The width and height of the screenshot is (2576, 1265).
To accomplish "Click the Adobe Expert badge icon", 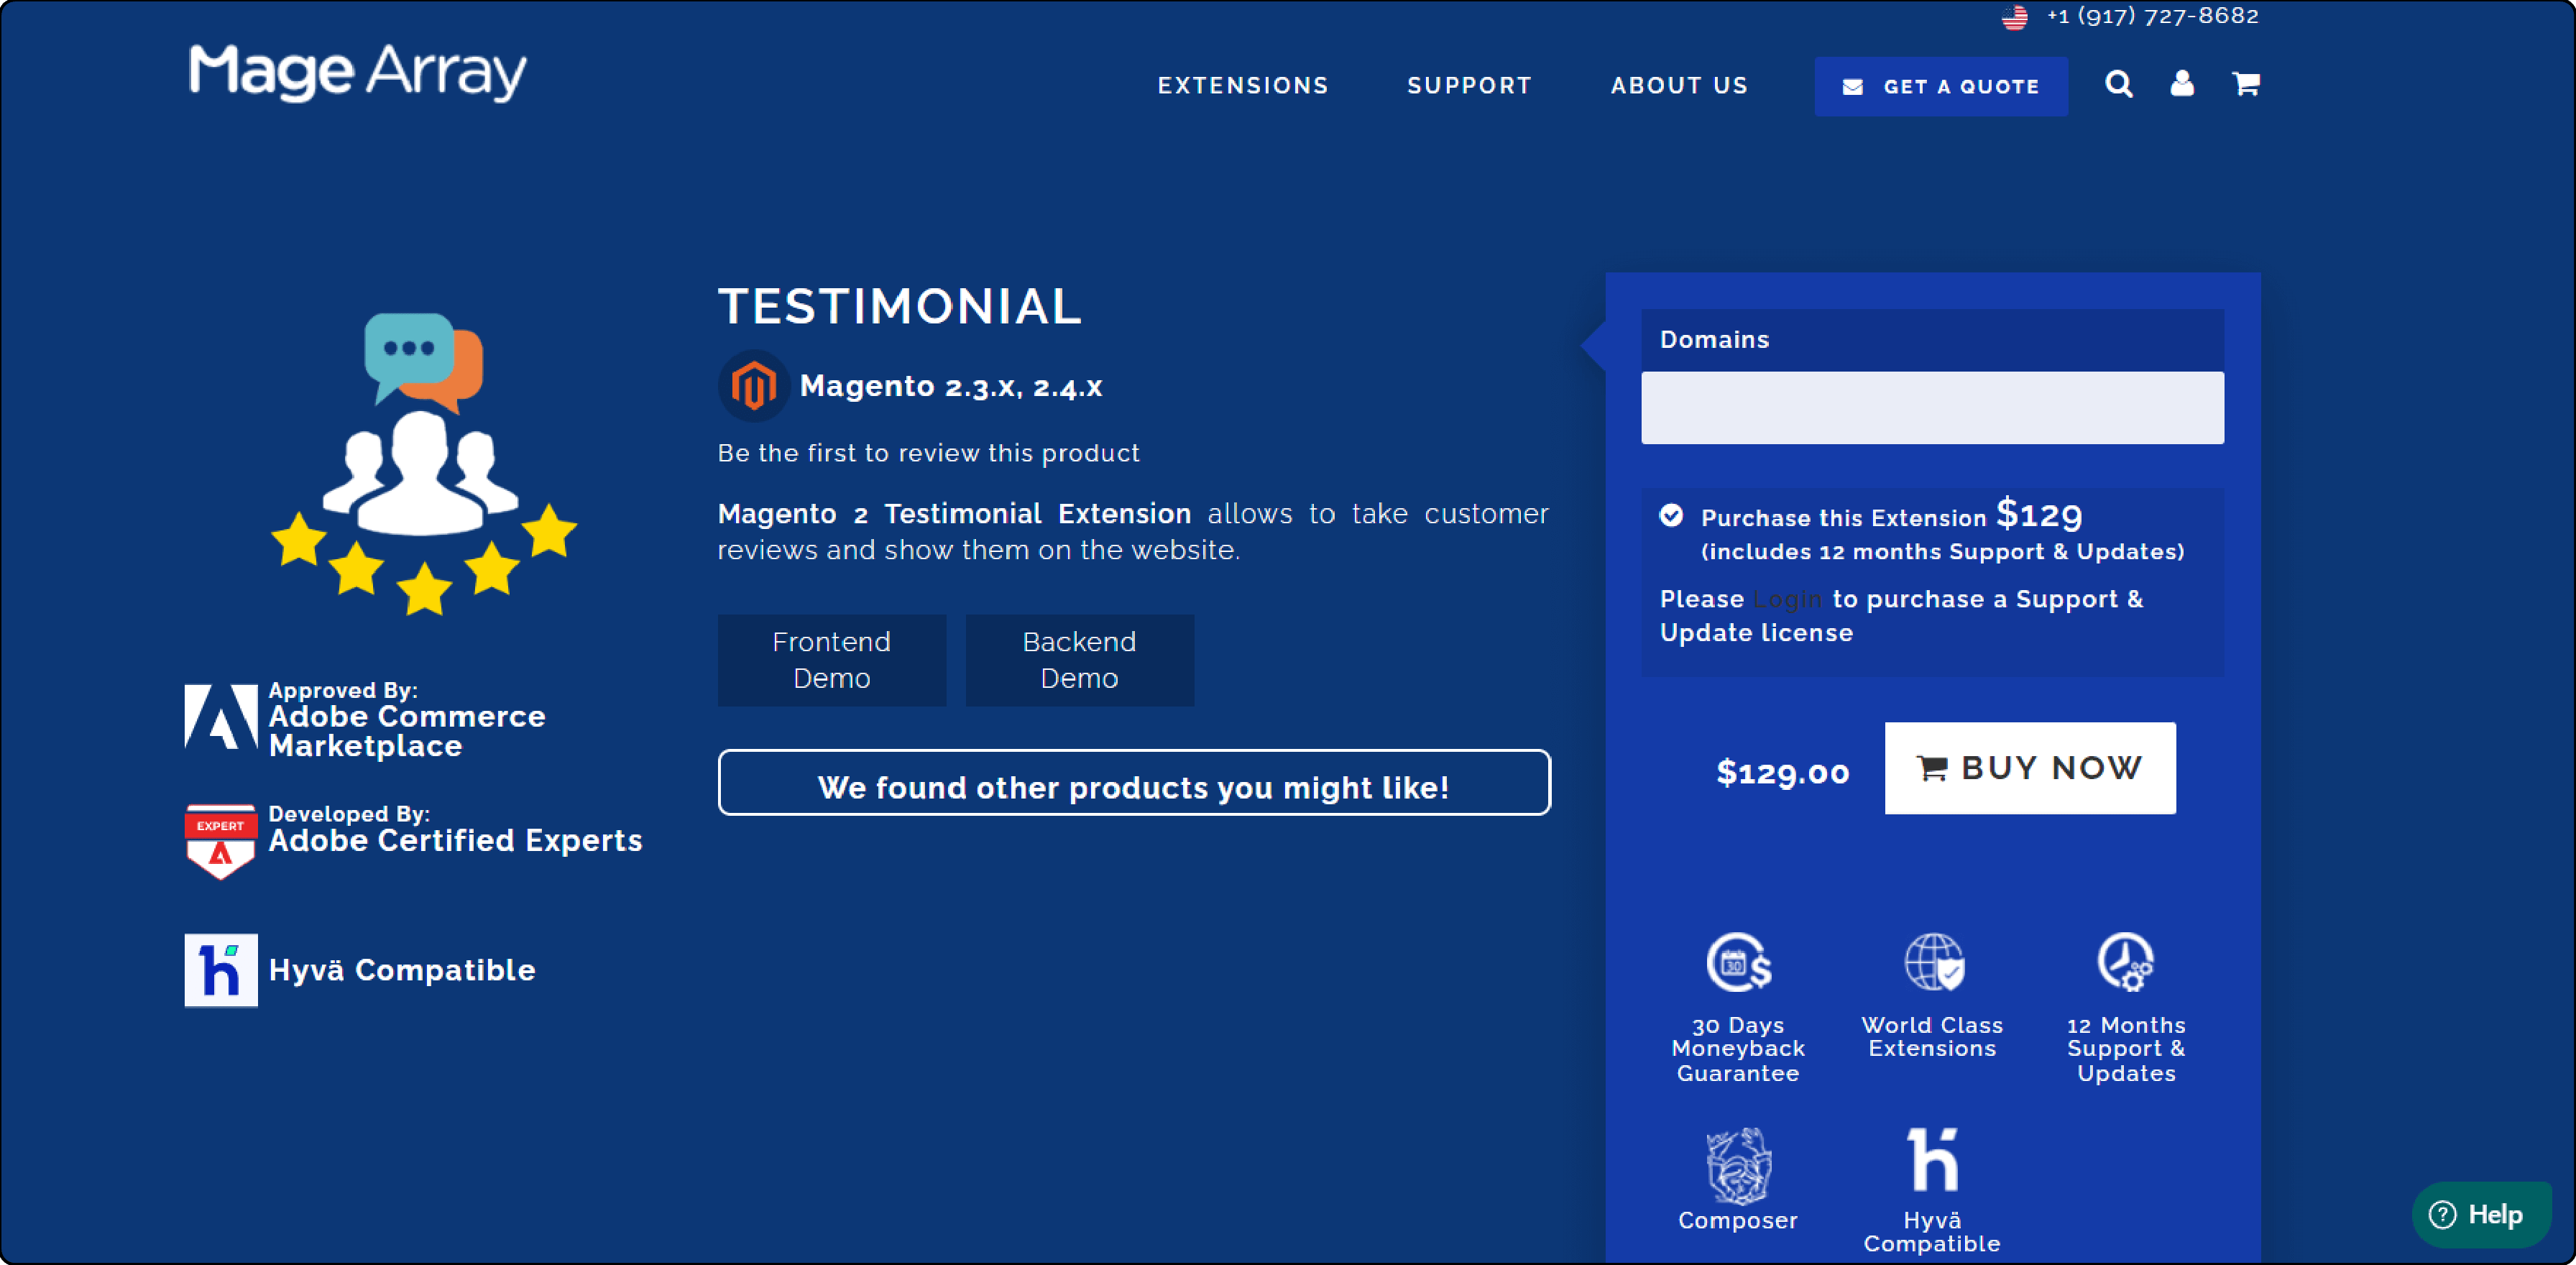I will [220, 841].
